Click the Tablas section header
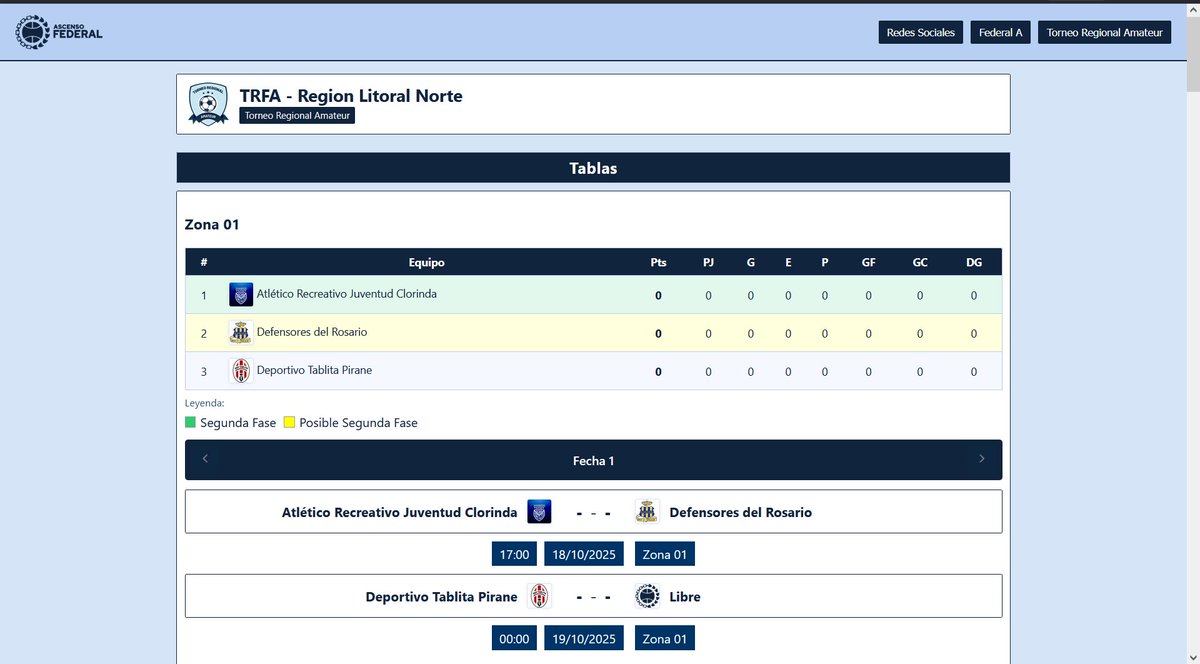Screen dimensions: 1200x664 593,168
